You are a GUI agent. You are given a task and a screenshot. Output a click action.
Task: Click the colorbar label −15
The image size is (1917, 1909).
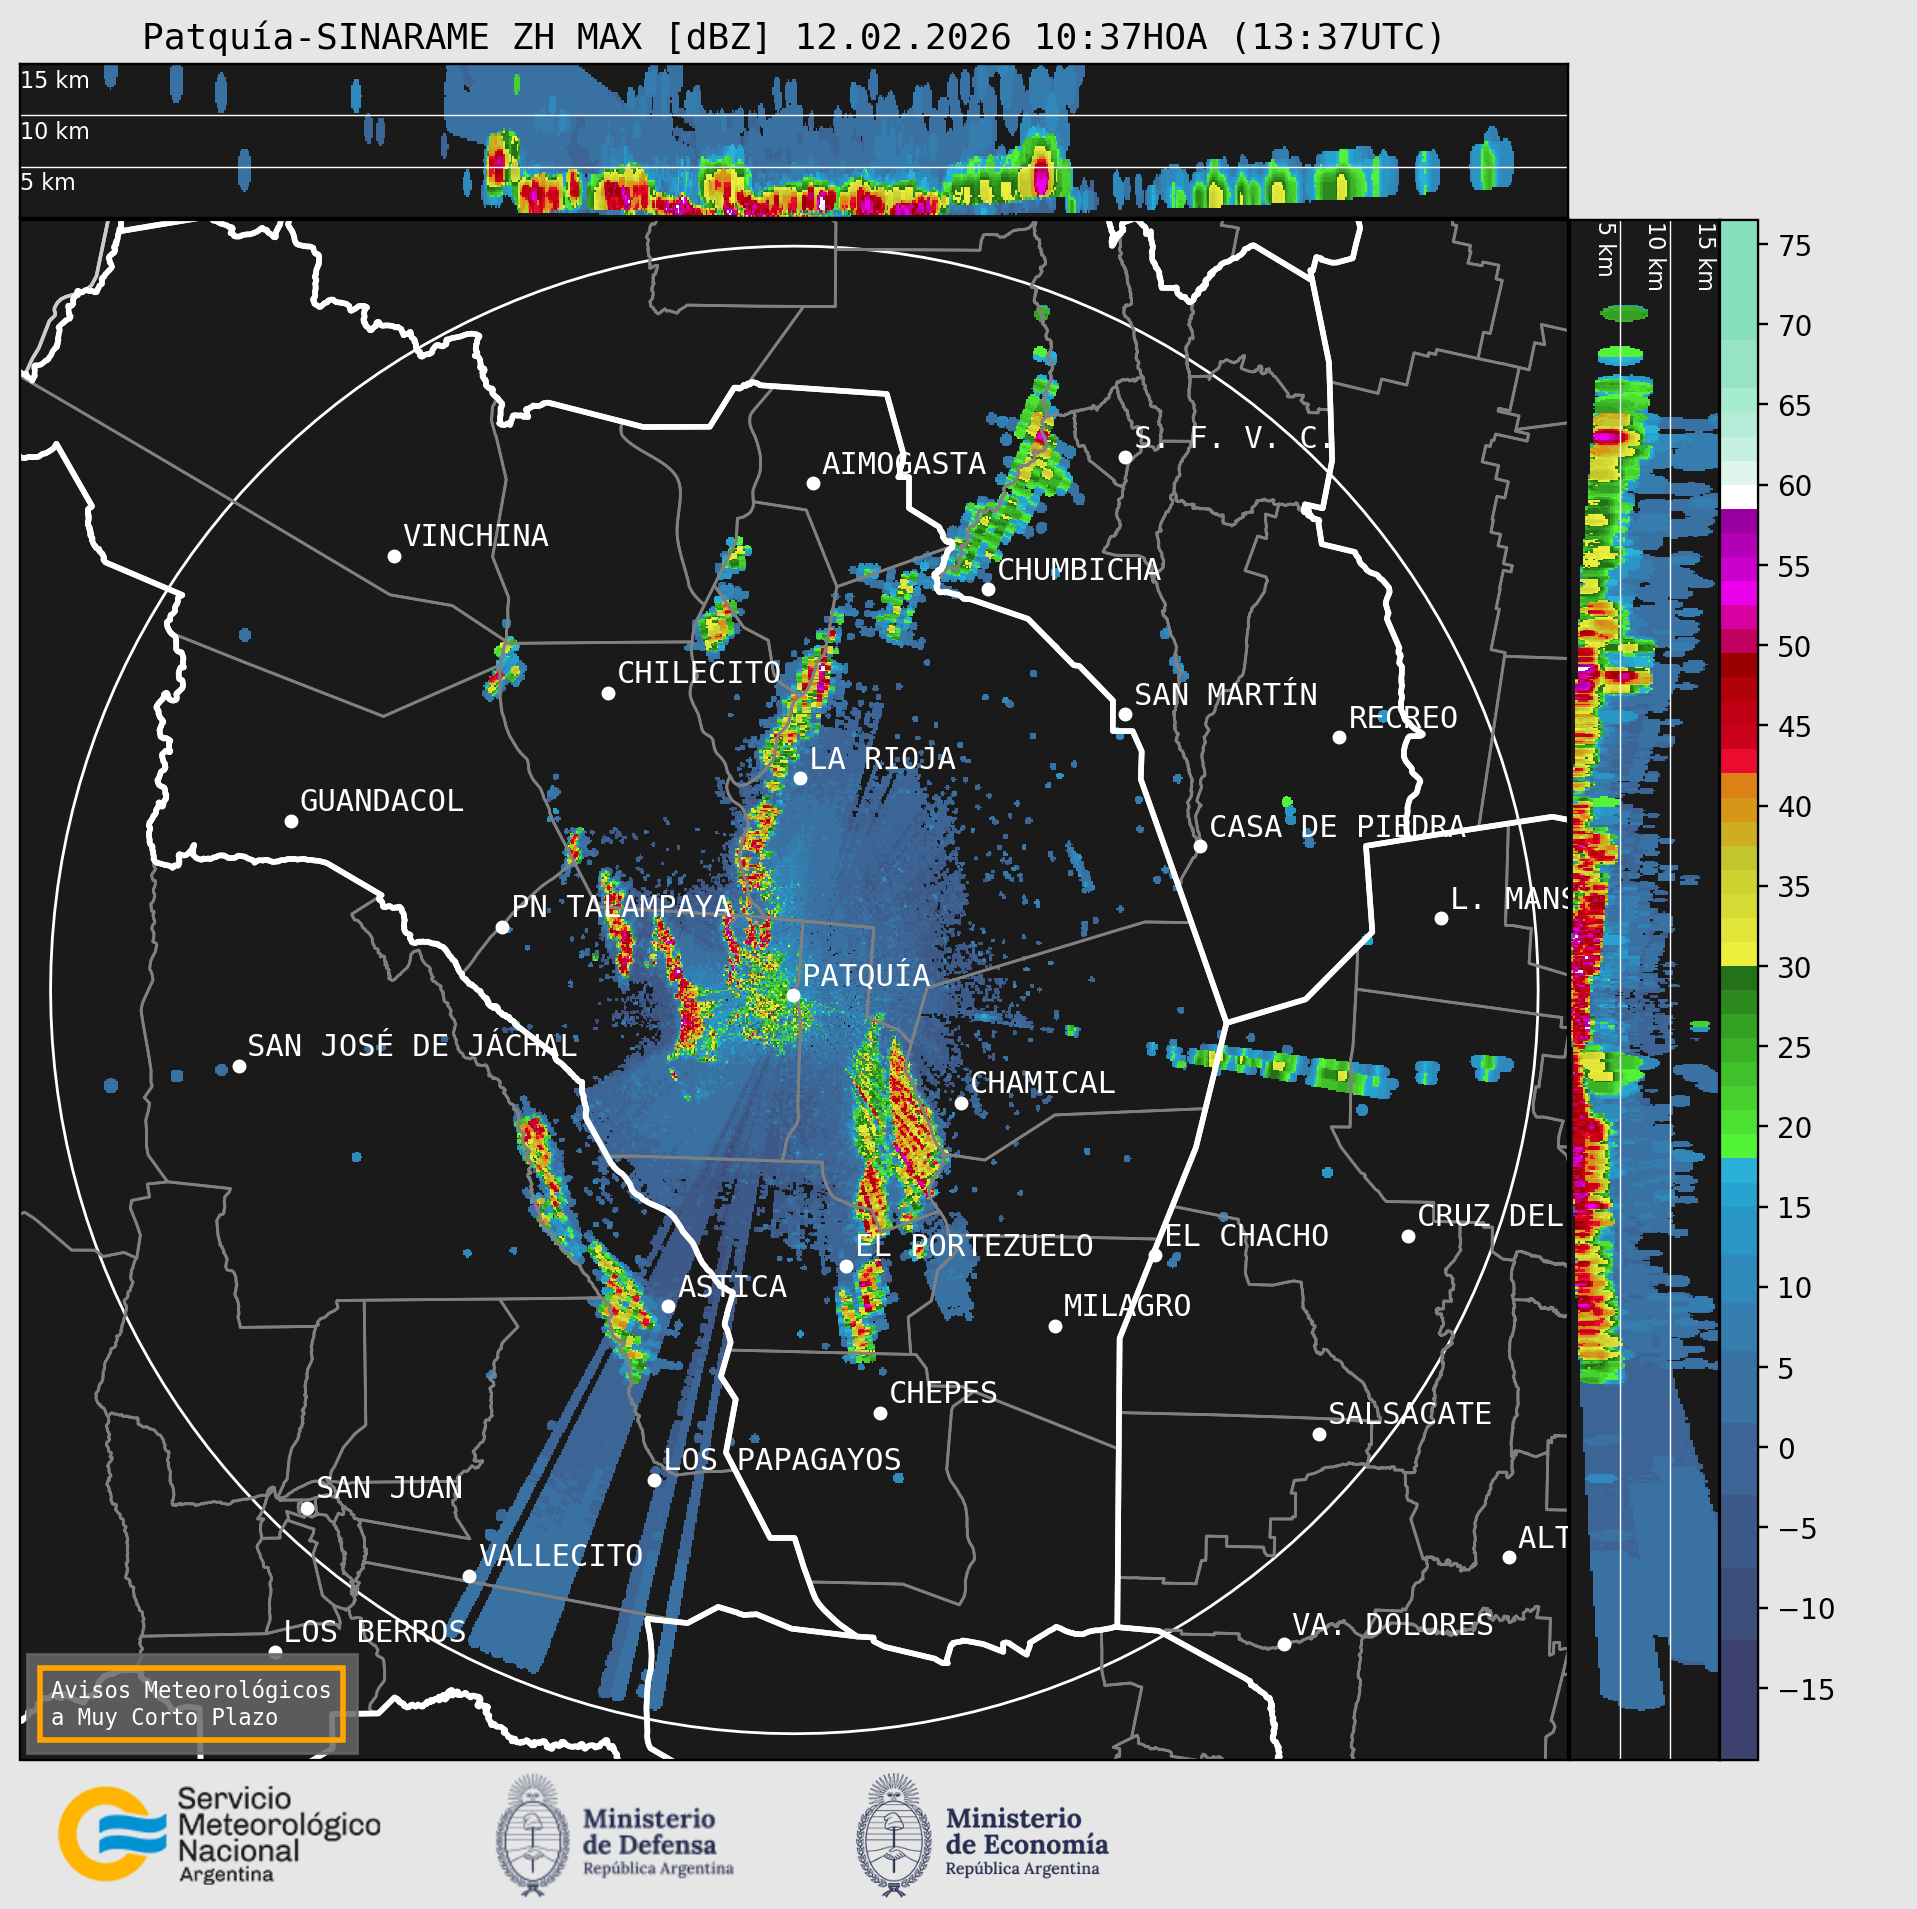[1806, 1690]
